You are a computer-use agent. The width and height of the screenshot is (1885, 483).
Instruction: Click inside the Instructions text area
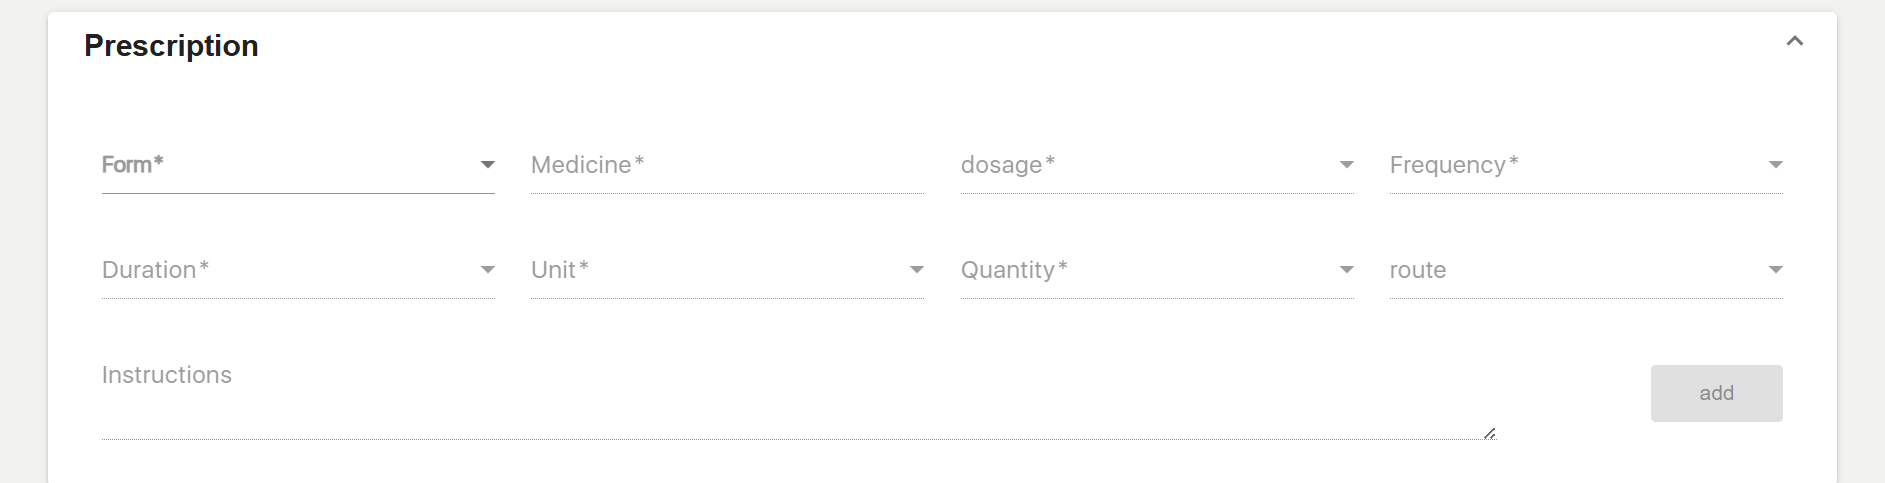coord(790,400)
